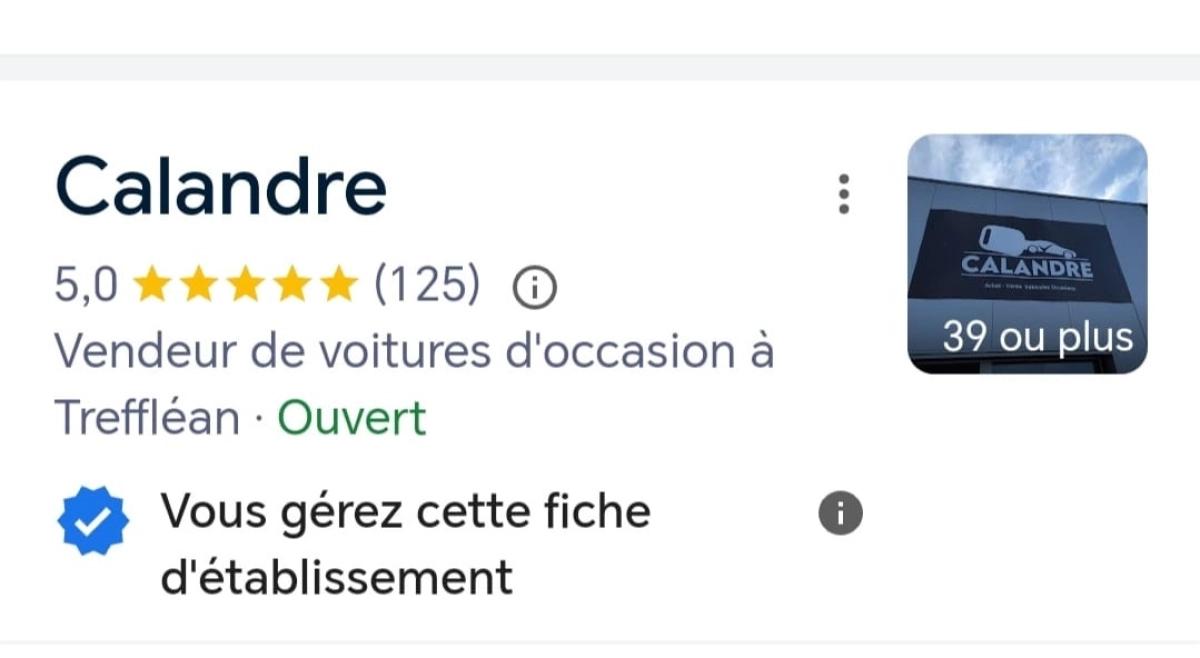Click the dark info icon next to management notice

840,514
